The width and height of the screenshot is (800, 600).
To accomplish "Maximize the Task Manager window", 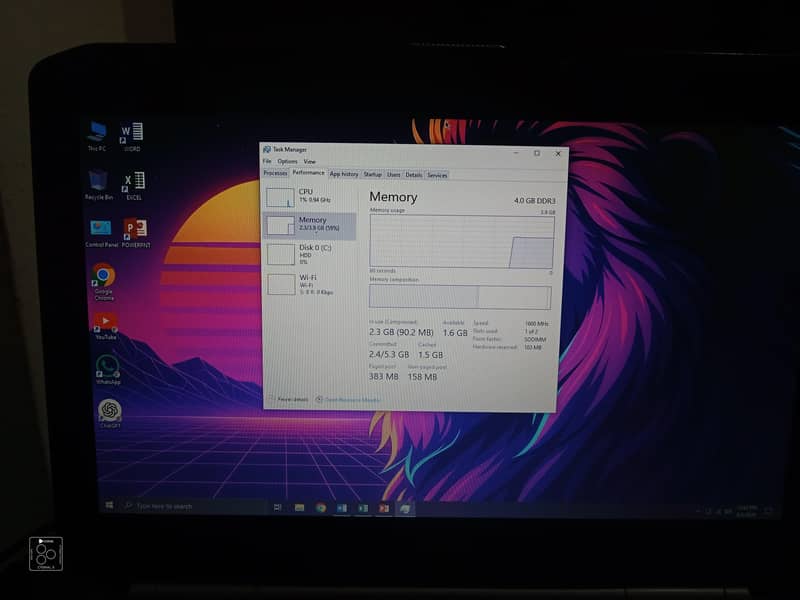I will pyautogui.click(x=537, y=153).
